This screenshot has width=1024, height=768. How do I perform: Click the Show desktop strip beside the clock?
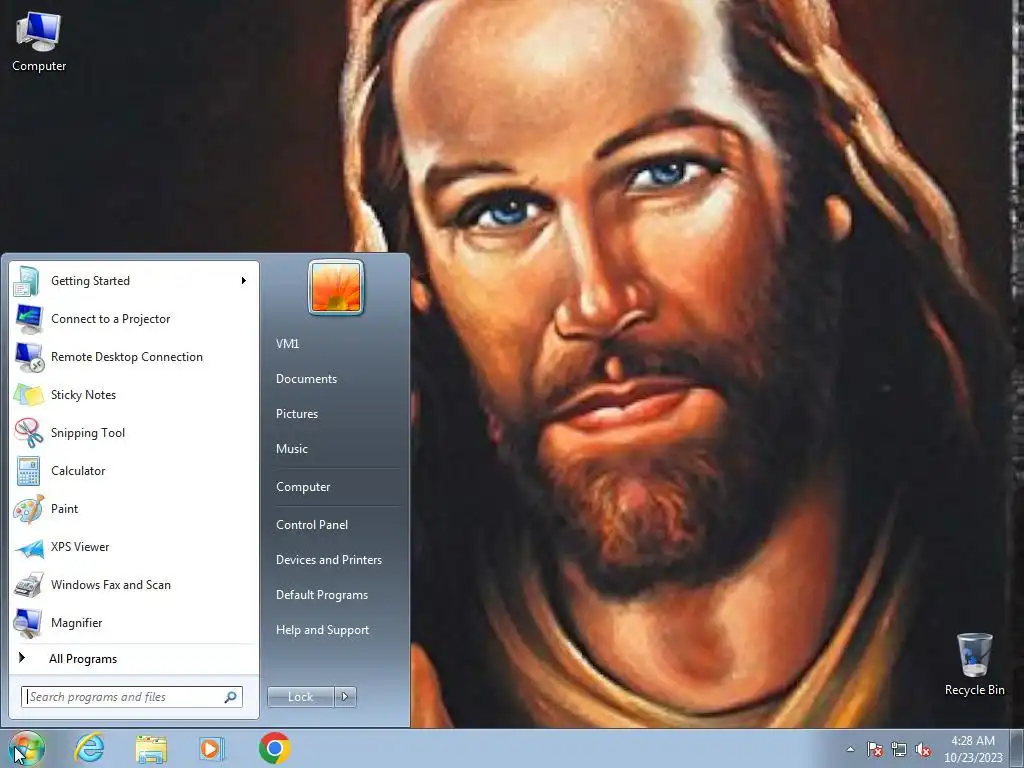pos(1017,748)
